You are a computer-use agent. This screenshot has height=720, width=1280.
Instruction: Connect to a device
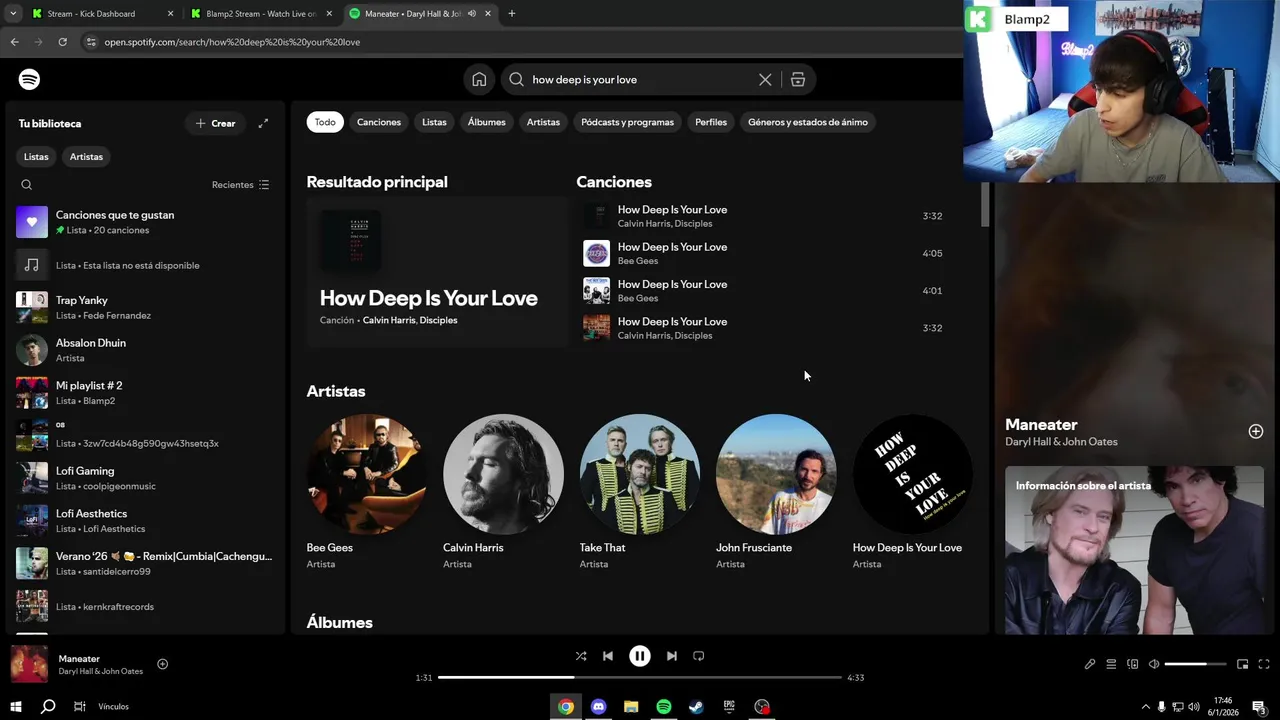tap(1133, 664)
